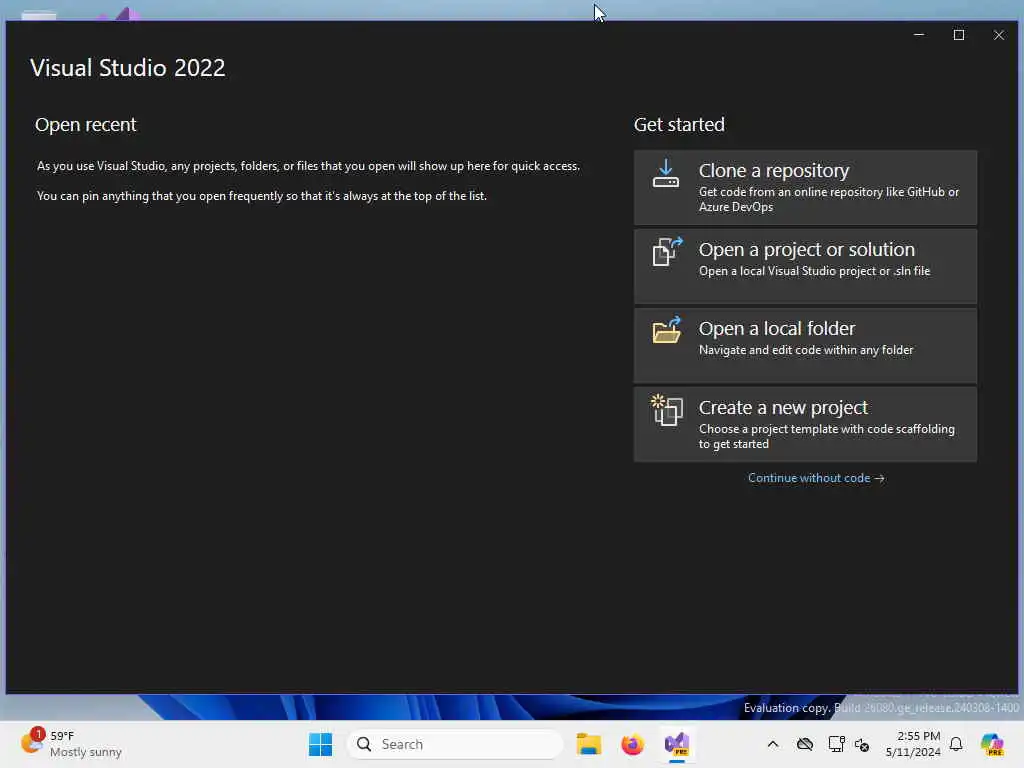Minimize the Visual Studio 2022 window
Viewport: 1024px width, 768px height.
(x=918, y=35)
